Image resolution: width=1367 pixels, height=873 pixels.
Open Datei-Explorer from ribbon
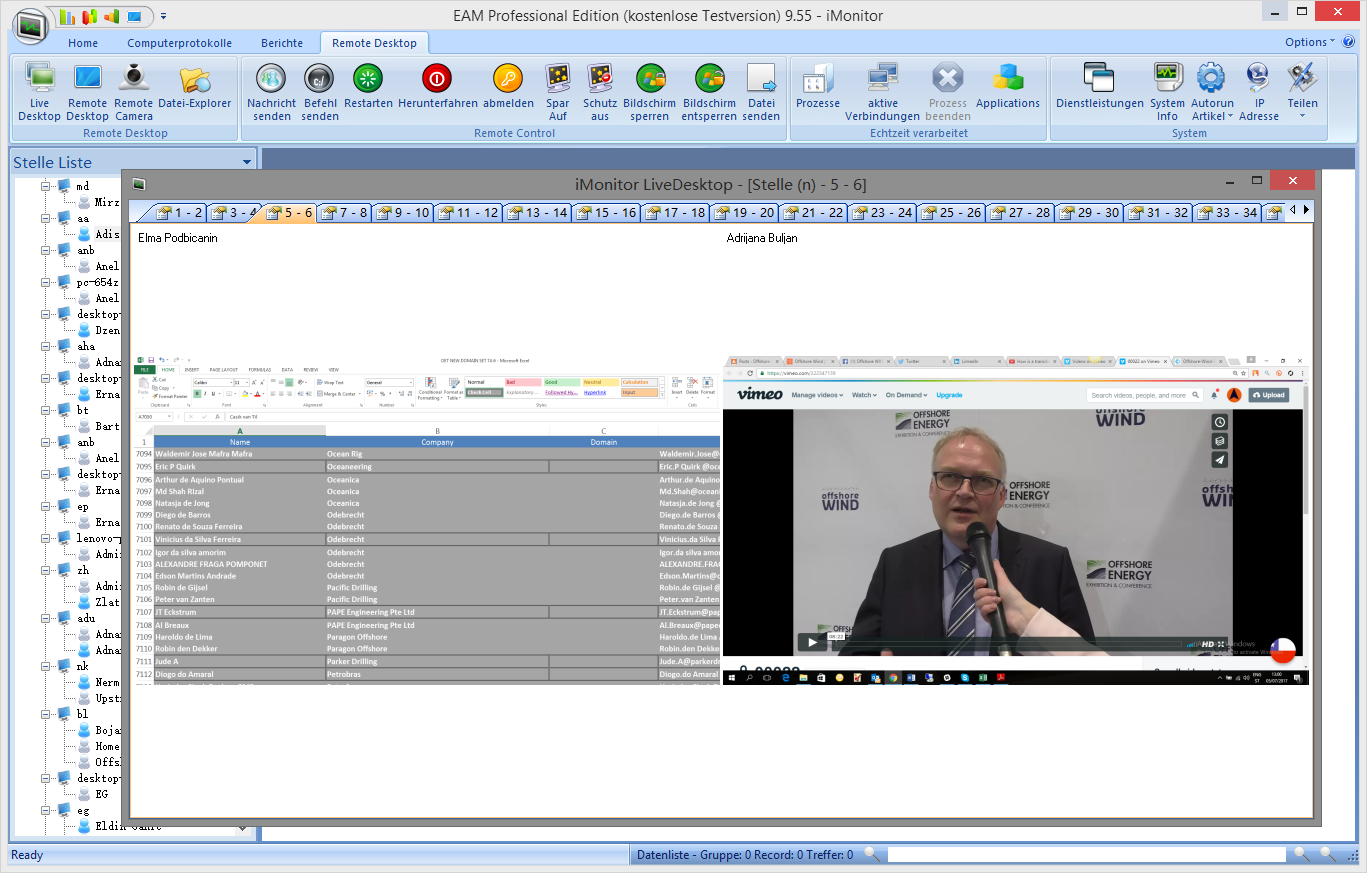[x=194, y=91]
